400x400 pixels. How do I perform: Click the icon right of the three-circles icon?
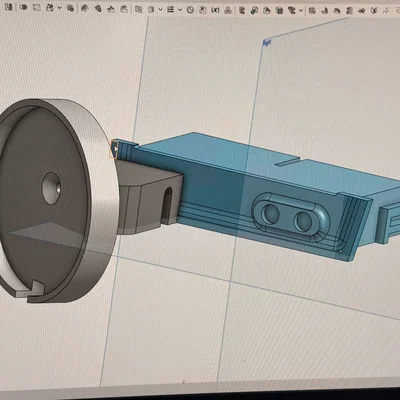tap(242, 10)
